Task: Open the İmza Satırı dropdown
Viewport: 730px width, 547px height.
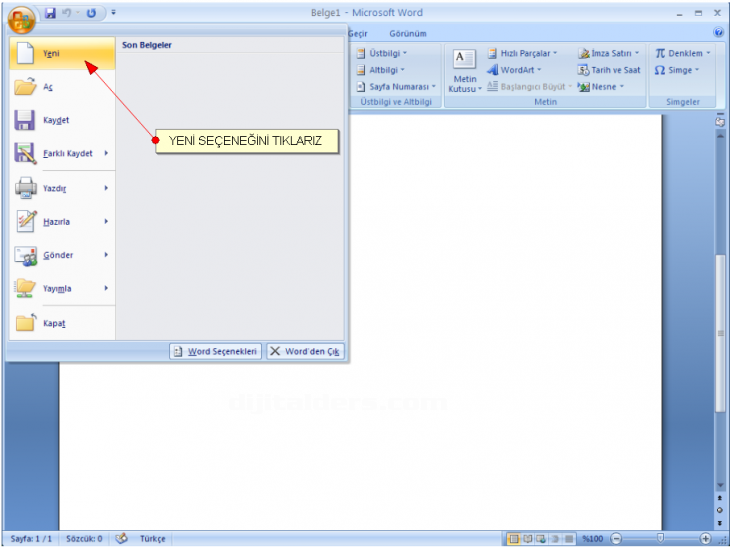Action: coord(609,53)
